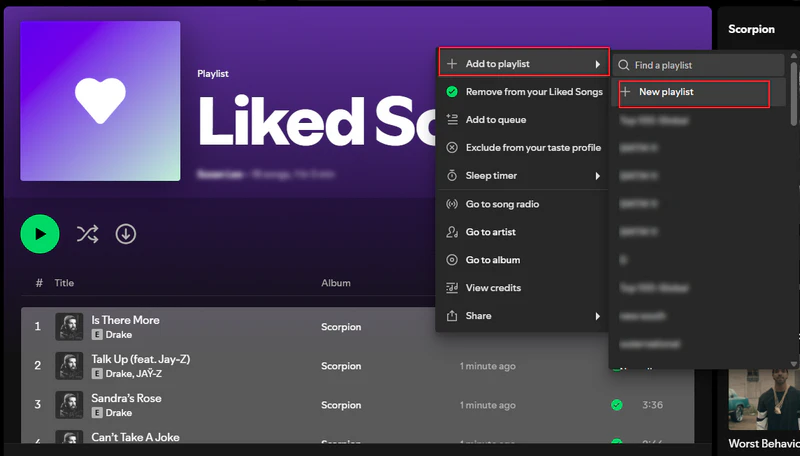Click the plus icon next to New playlist
The width and height of the screenshot is (800, 456).
pos(626,92)
